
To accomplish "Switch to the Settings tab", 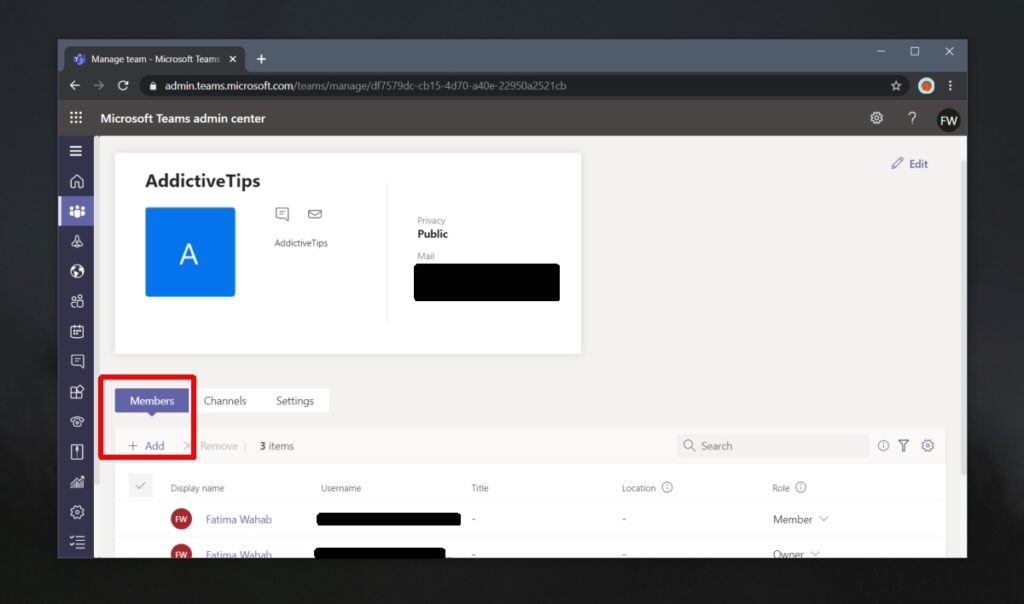I will [294, 400].
